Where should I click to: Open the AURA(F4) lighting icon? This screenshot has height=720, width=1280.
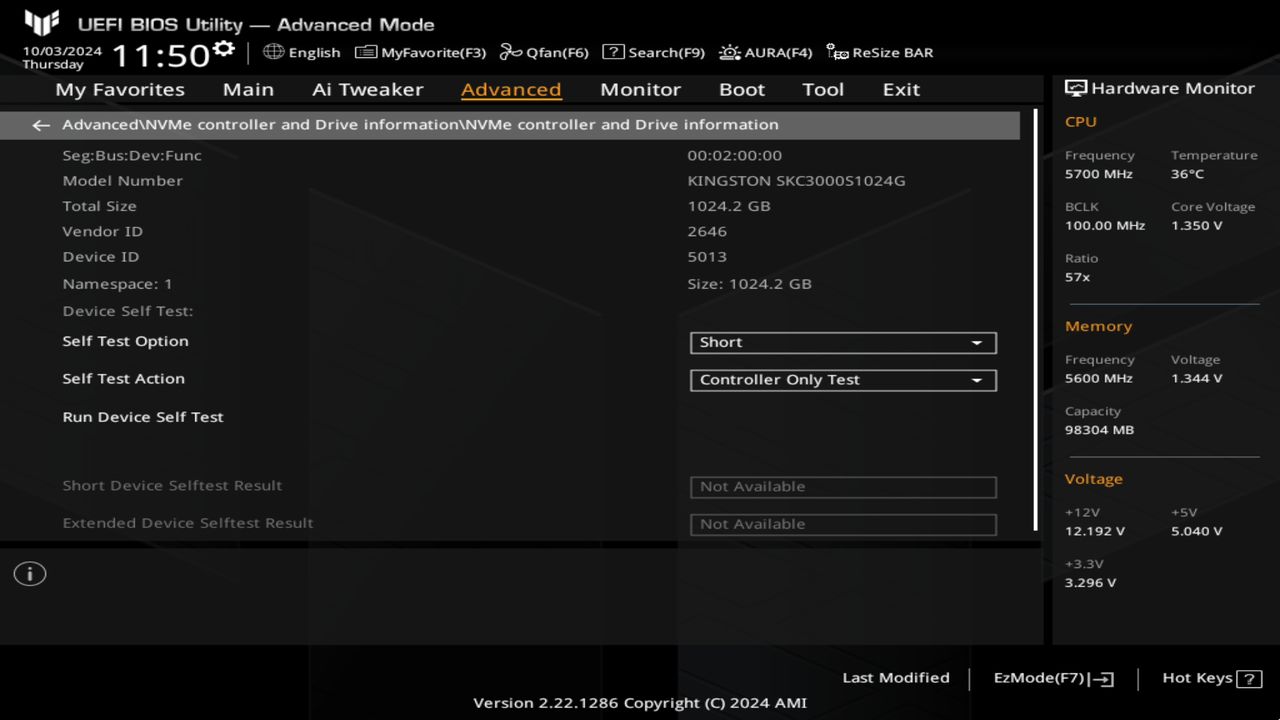coord(730,52)
